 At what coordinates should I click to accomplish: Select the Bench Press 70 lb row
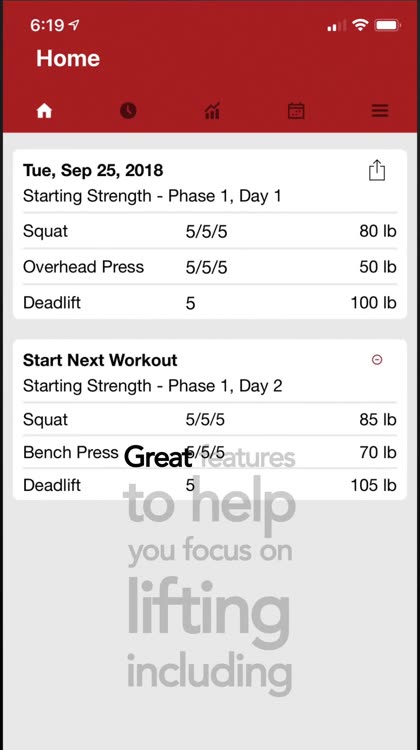[210, 452]
